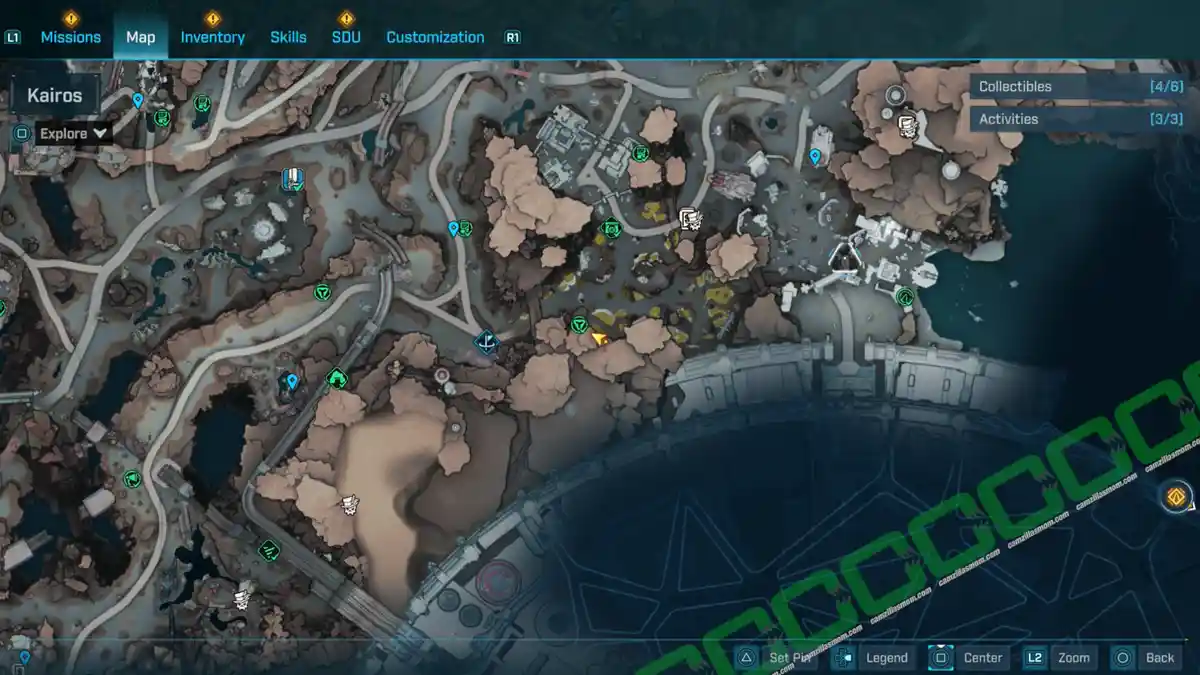Open the map Legend
The height and width of the screenshot is (675, 1200).
(873, 657)
